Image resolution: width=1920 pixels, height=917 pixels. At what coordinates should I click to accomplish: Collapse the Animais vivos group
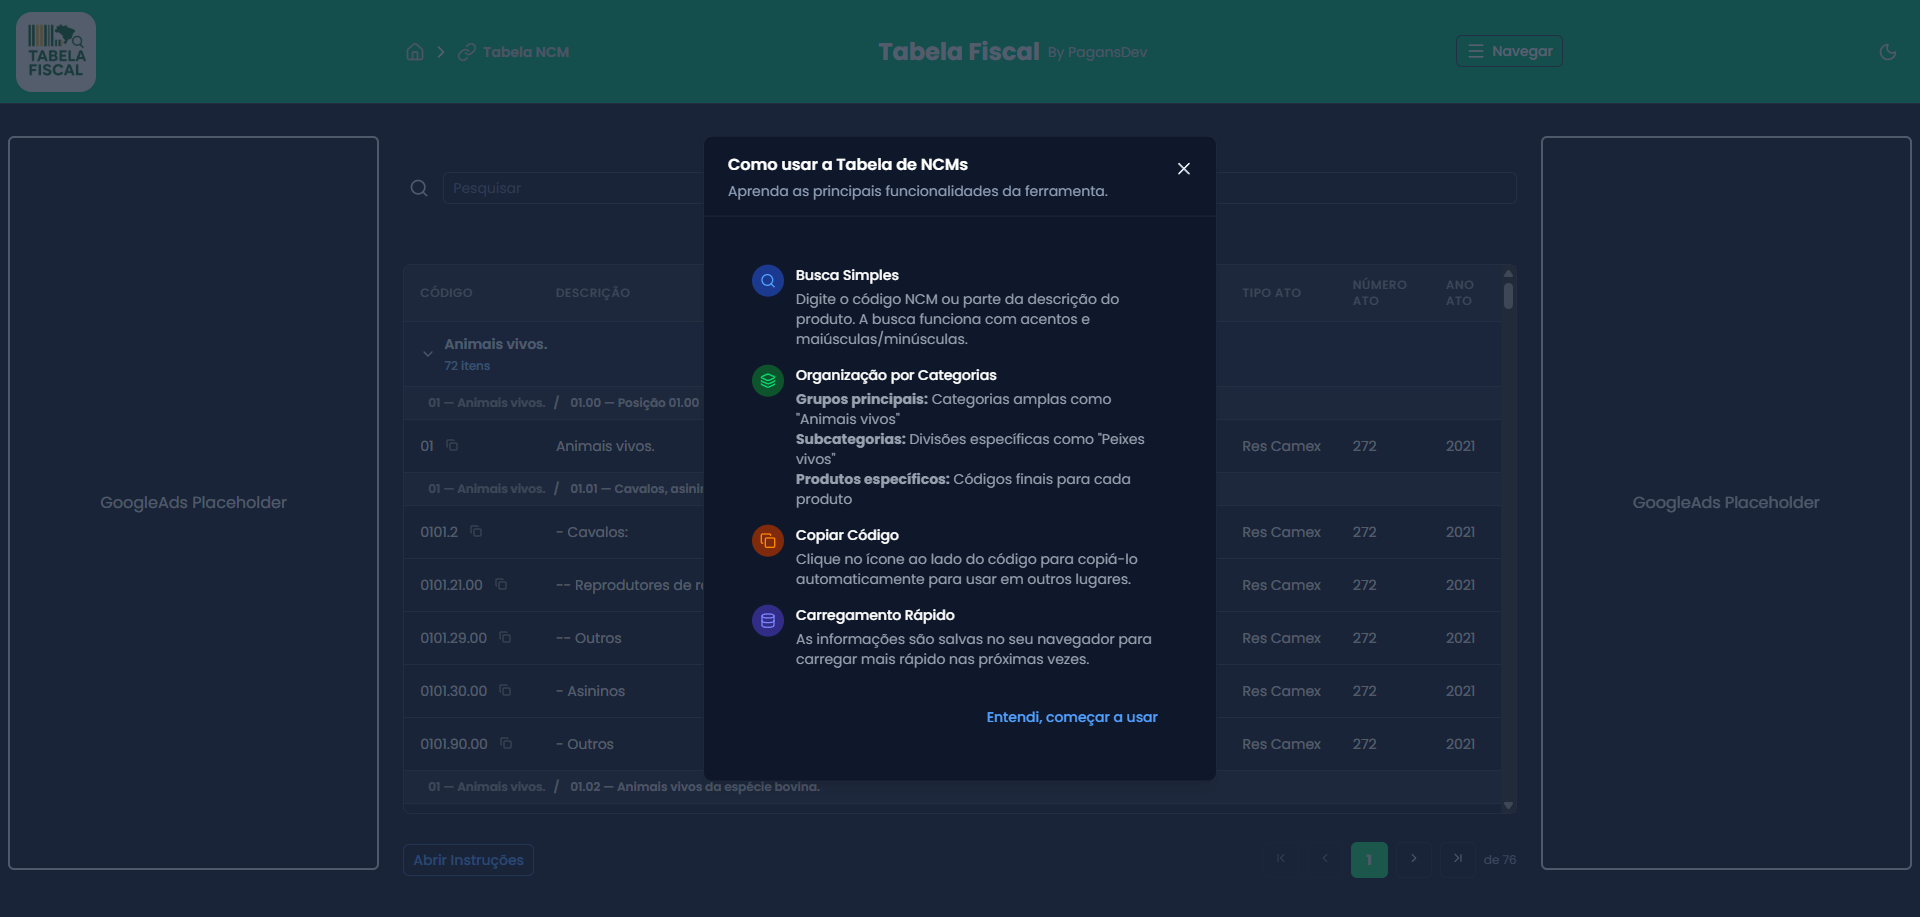click(x=428, y=354)
